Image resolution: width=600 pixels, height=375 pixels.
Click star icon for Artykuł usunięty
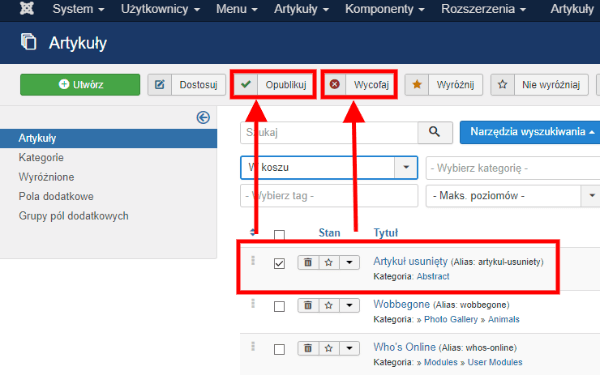329,262
